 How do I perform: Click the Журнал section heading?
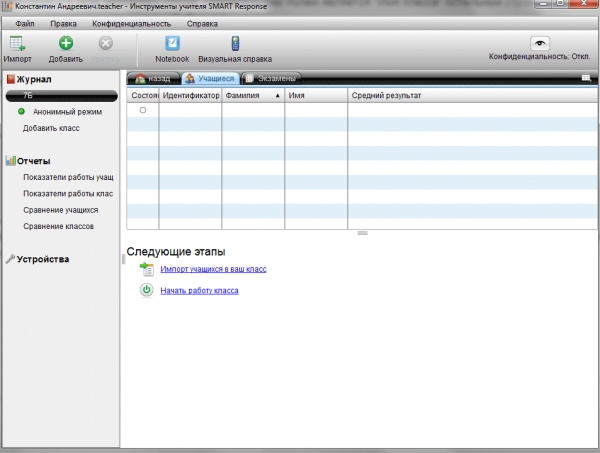(x=34, y=79)
